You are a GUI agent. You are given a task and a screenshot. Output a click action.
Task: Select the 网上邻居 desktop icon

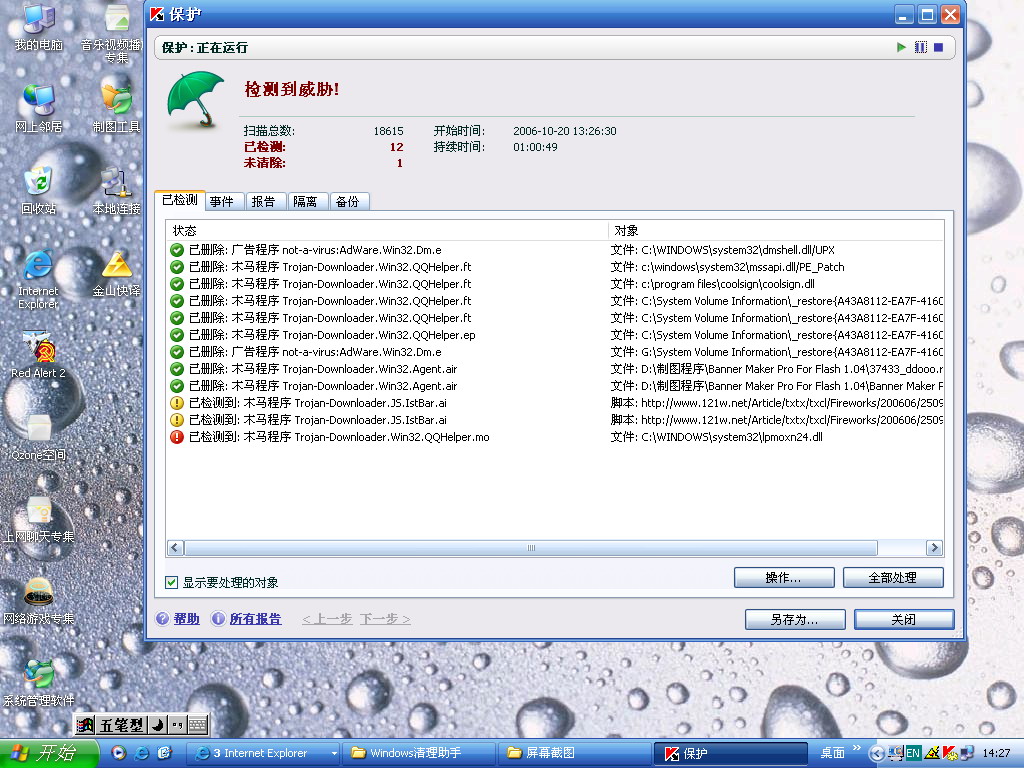tap(39, 108)
